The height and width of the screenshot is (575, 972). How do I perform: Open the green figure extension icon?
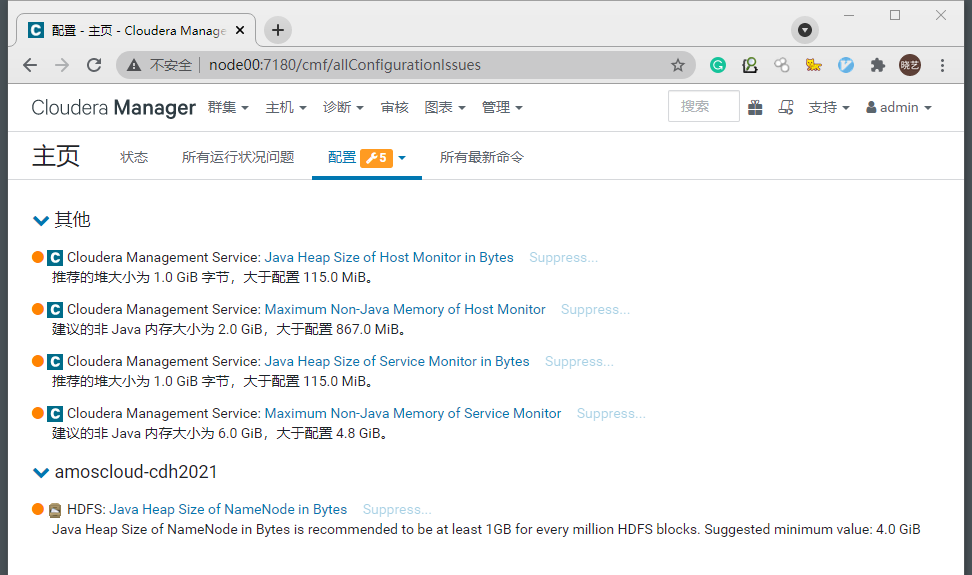click(750, 65)
